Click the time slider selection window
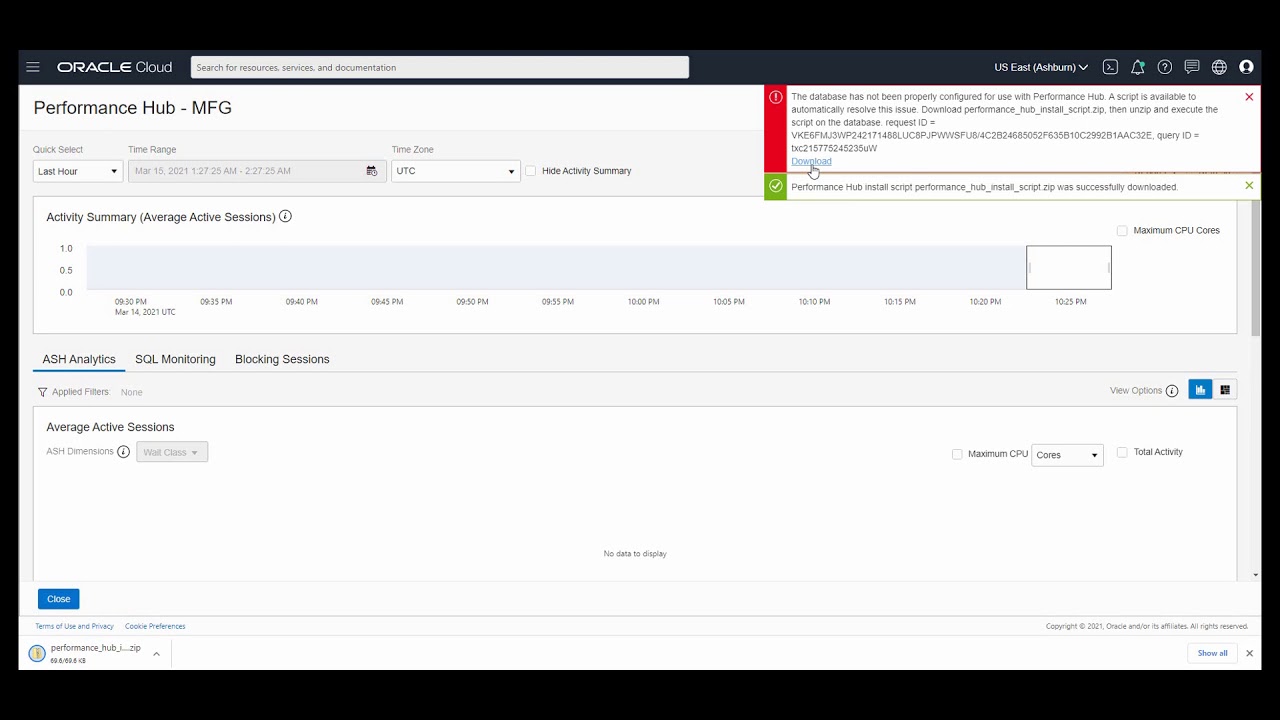The width and height of the screenshot is (1280, 720). [1069, 268]
